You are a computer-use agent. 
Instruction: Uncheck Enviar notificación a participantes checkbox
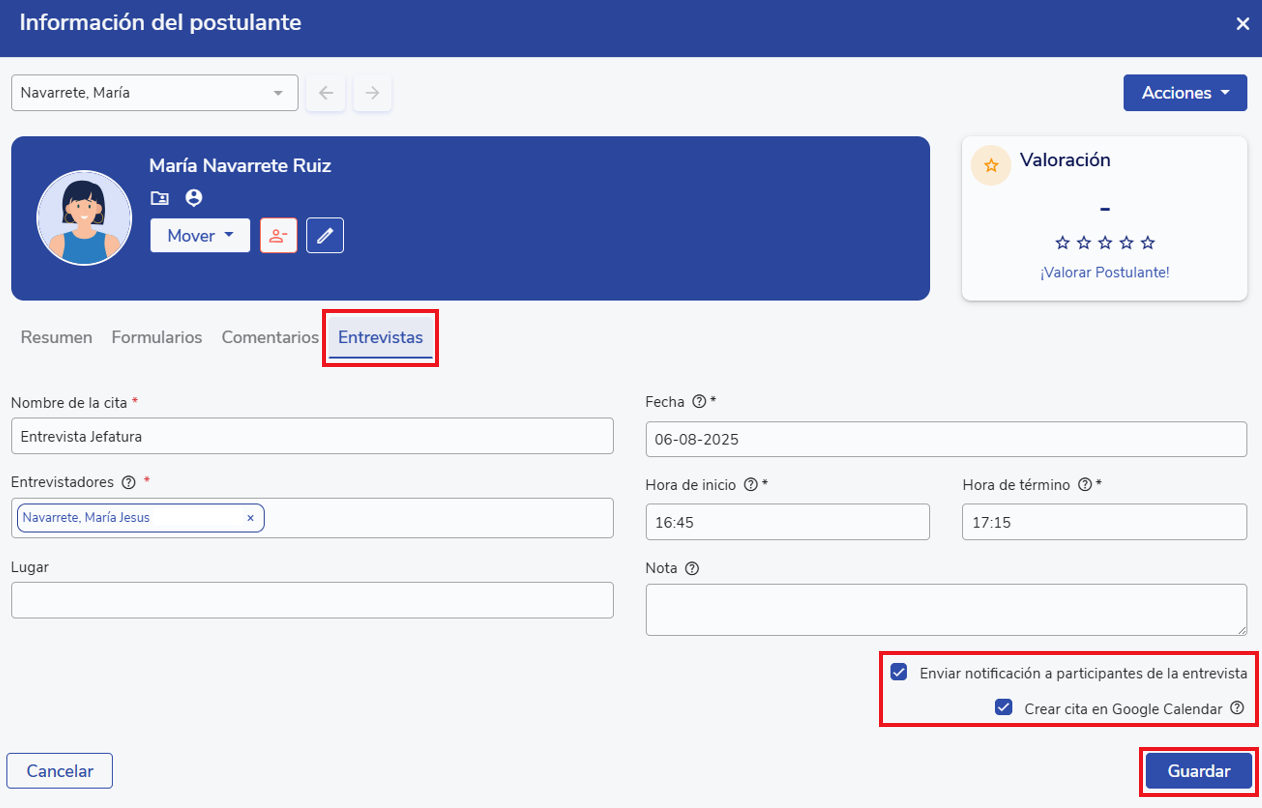click(899, 673)
